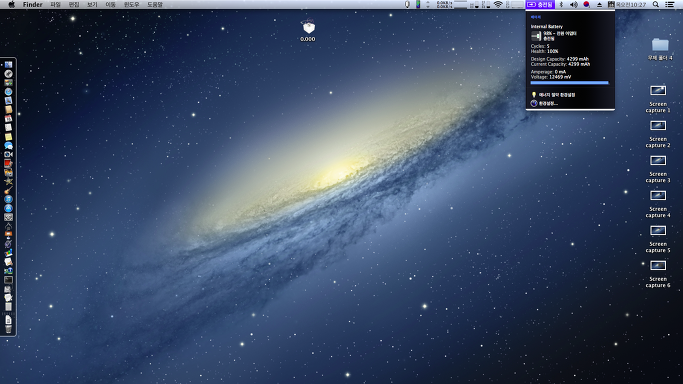Open the 윈도우 (Window) menu
The width and height of the screenshot is (683, 384).
click(131, 4)
